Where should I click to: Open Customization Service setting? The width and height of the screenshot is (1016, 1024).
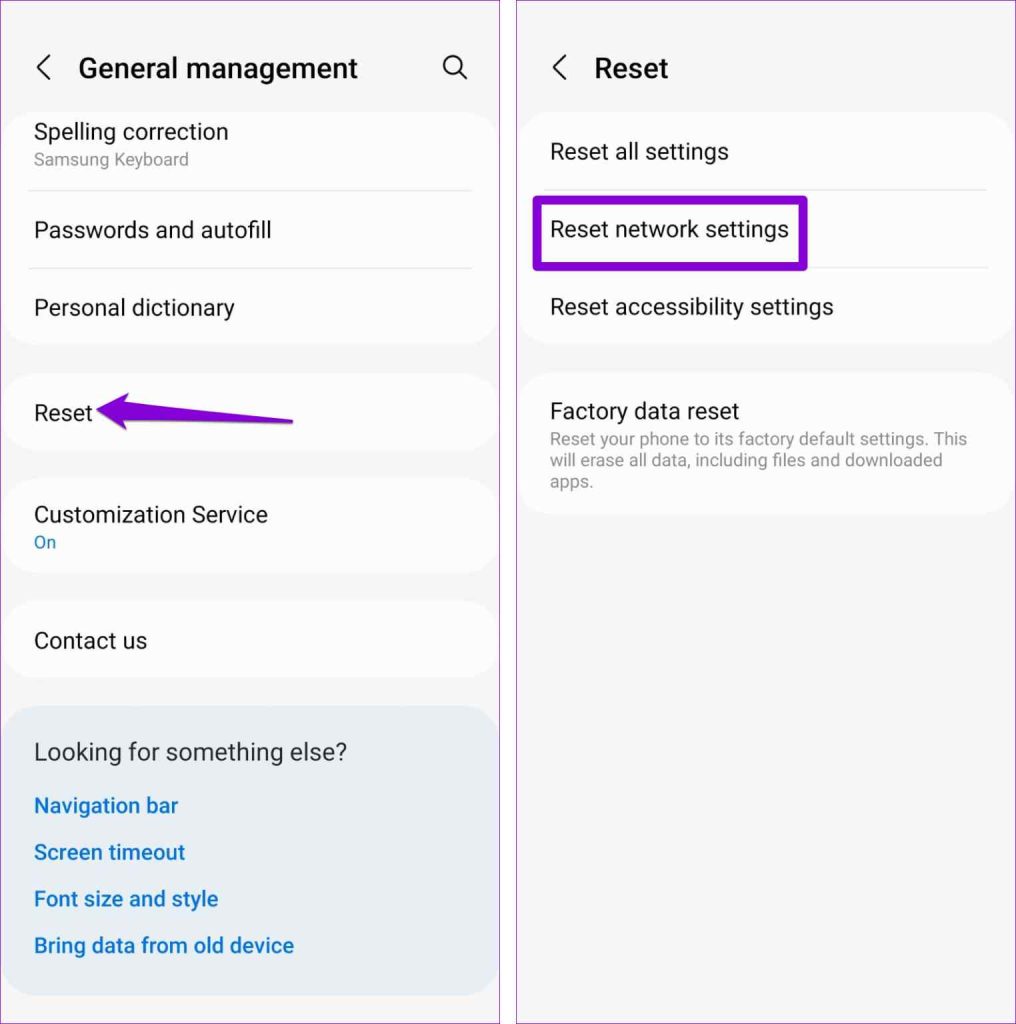pyautogui.click(x=151, y=526)
